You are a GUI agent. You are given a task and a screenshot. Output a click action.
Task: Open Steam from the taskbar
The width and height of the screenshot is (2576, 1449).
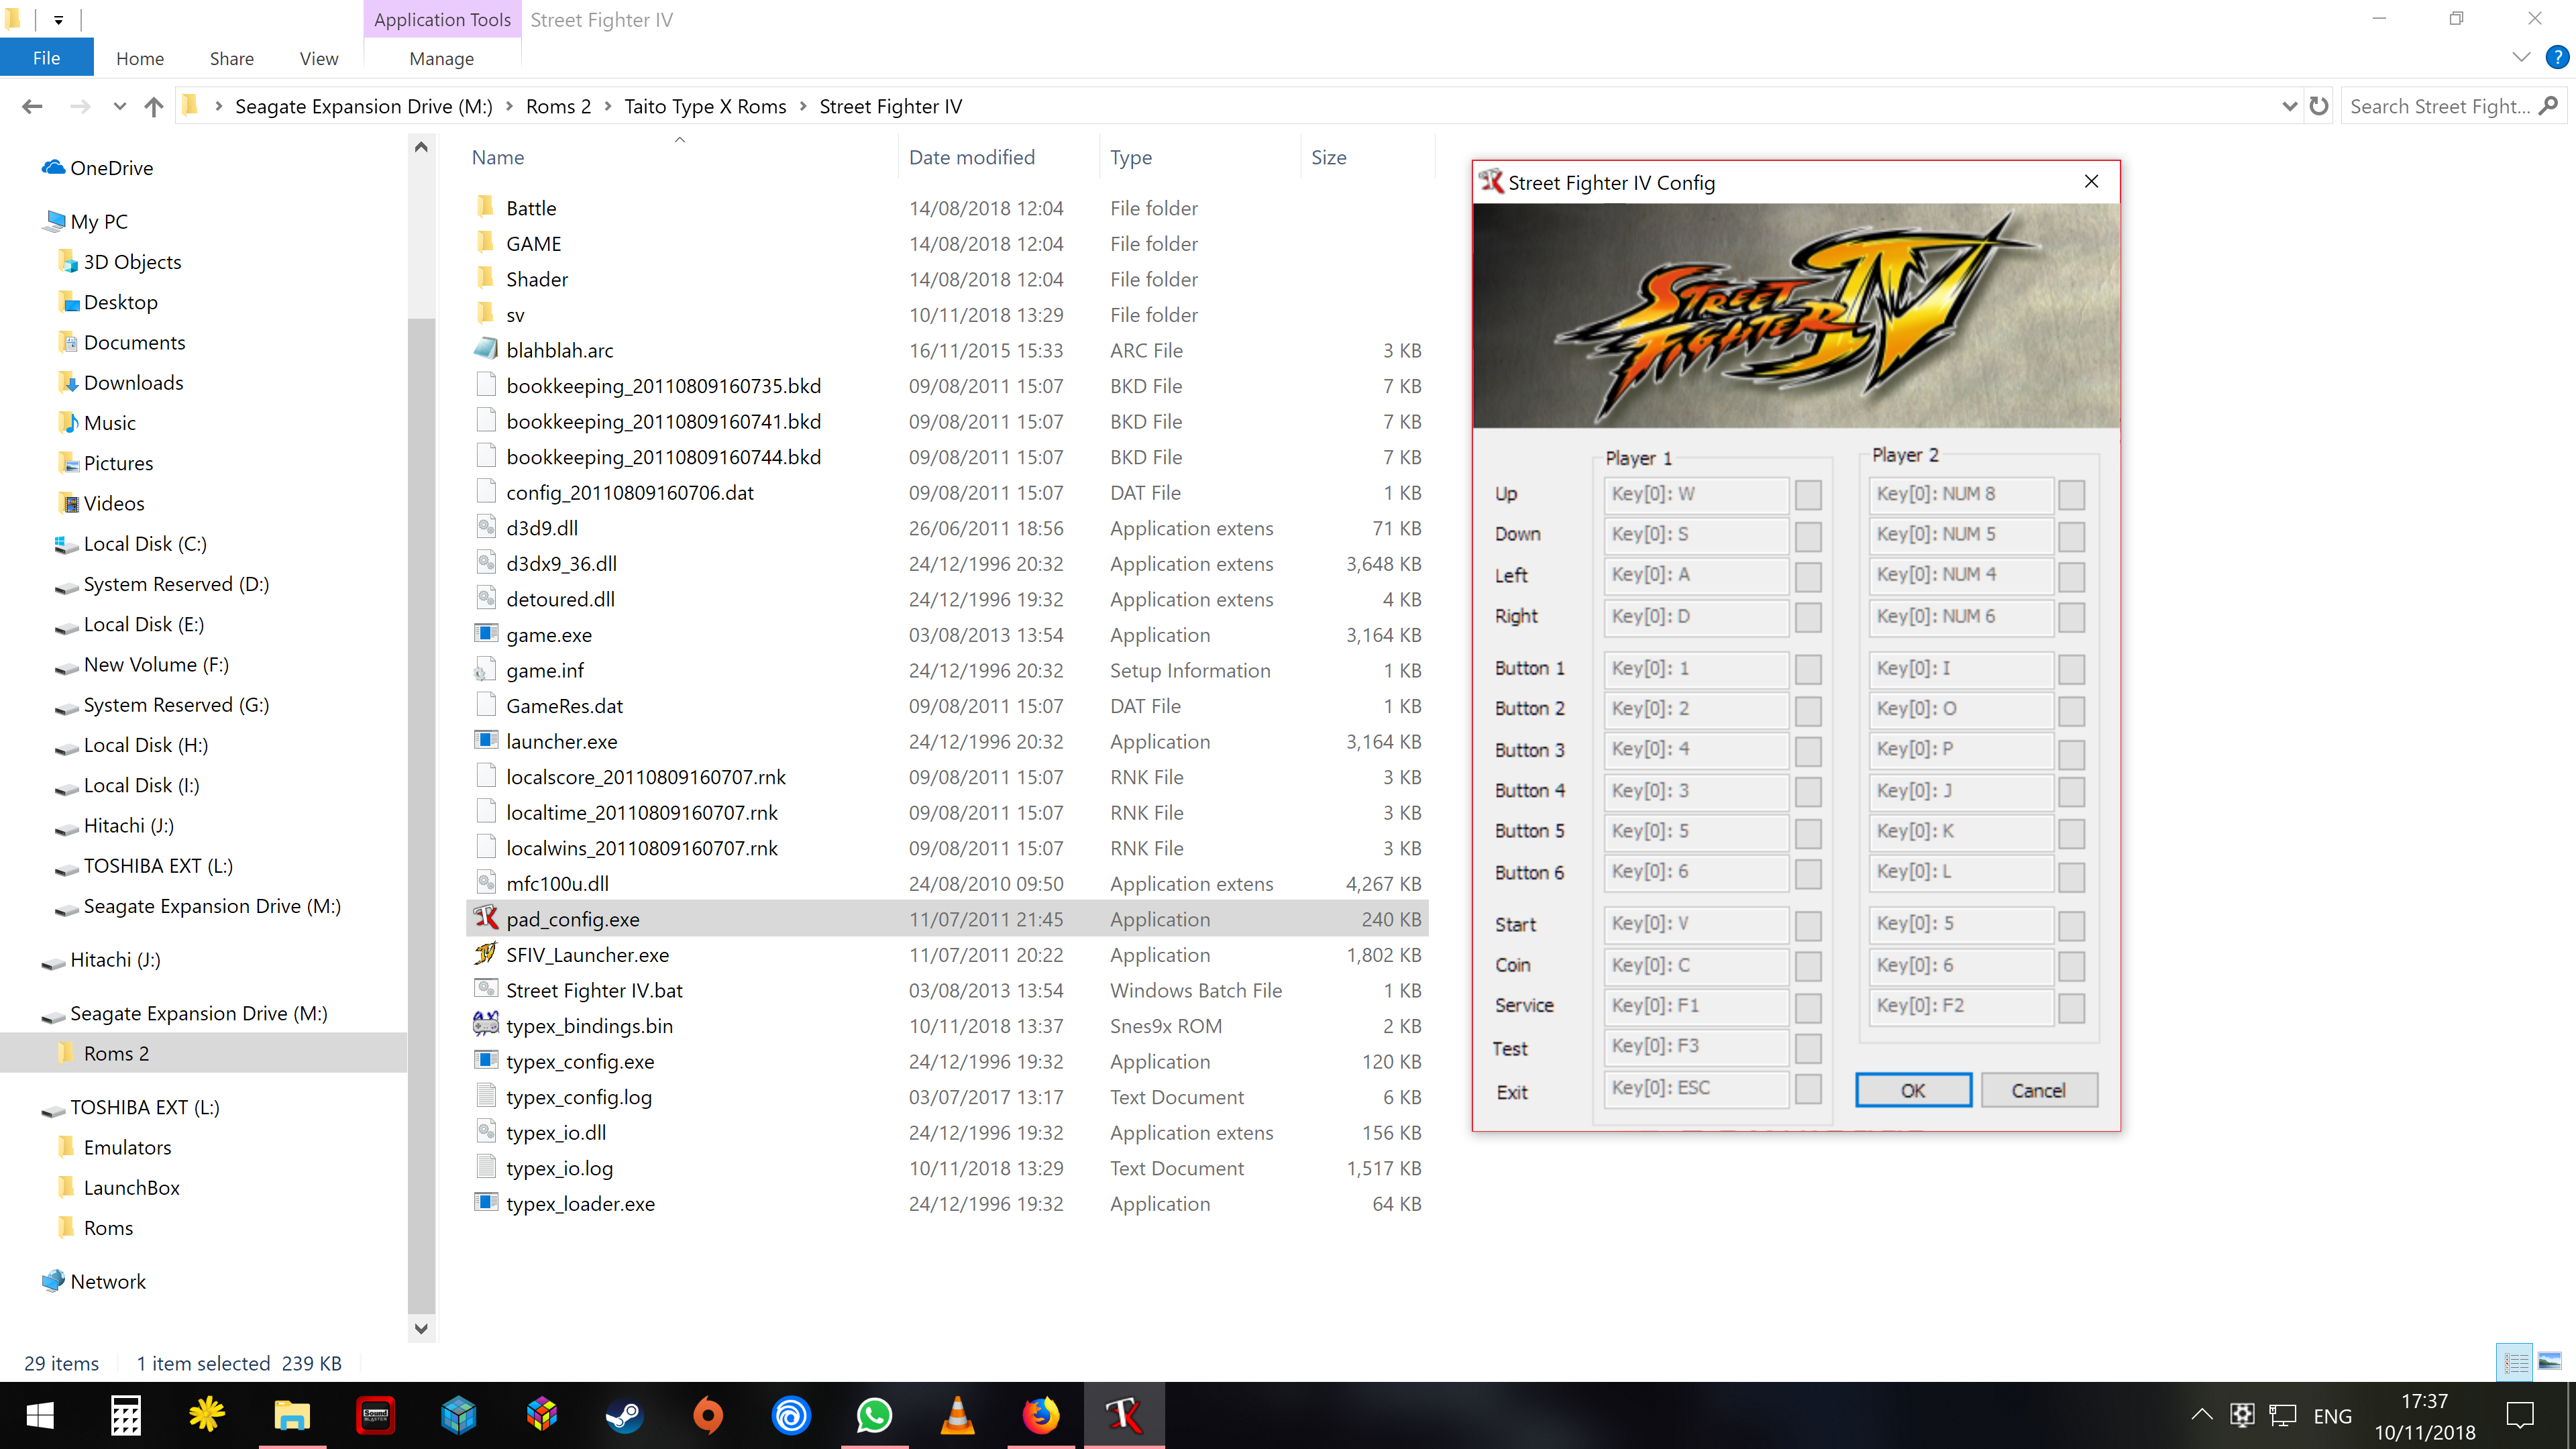(x=625, y=1415)
